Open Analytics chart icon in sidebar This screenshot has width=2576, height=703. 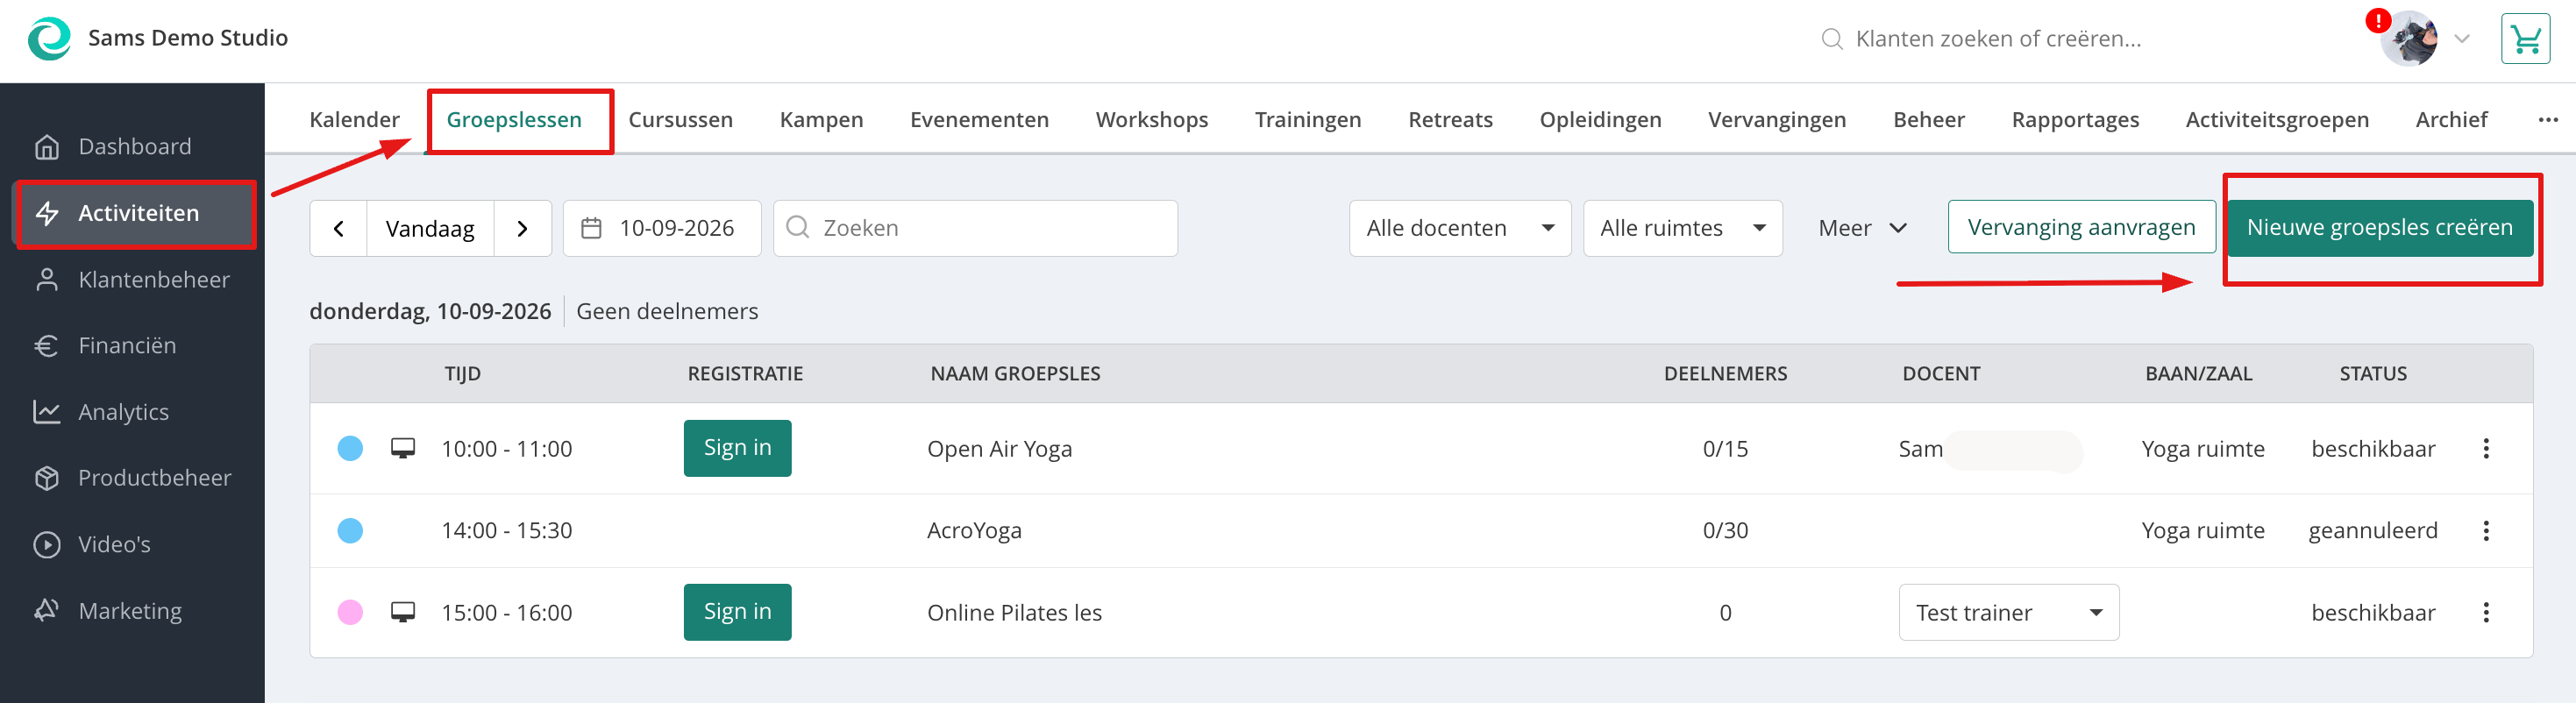pyautogui.click(x=47, y=412)
